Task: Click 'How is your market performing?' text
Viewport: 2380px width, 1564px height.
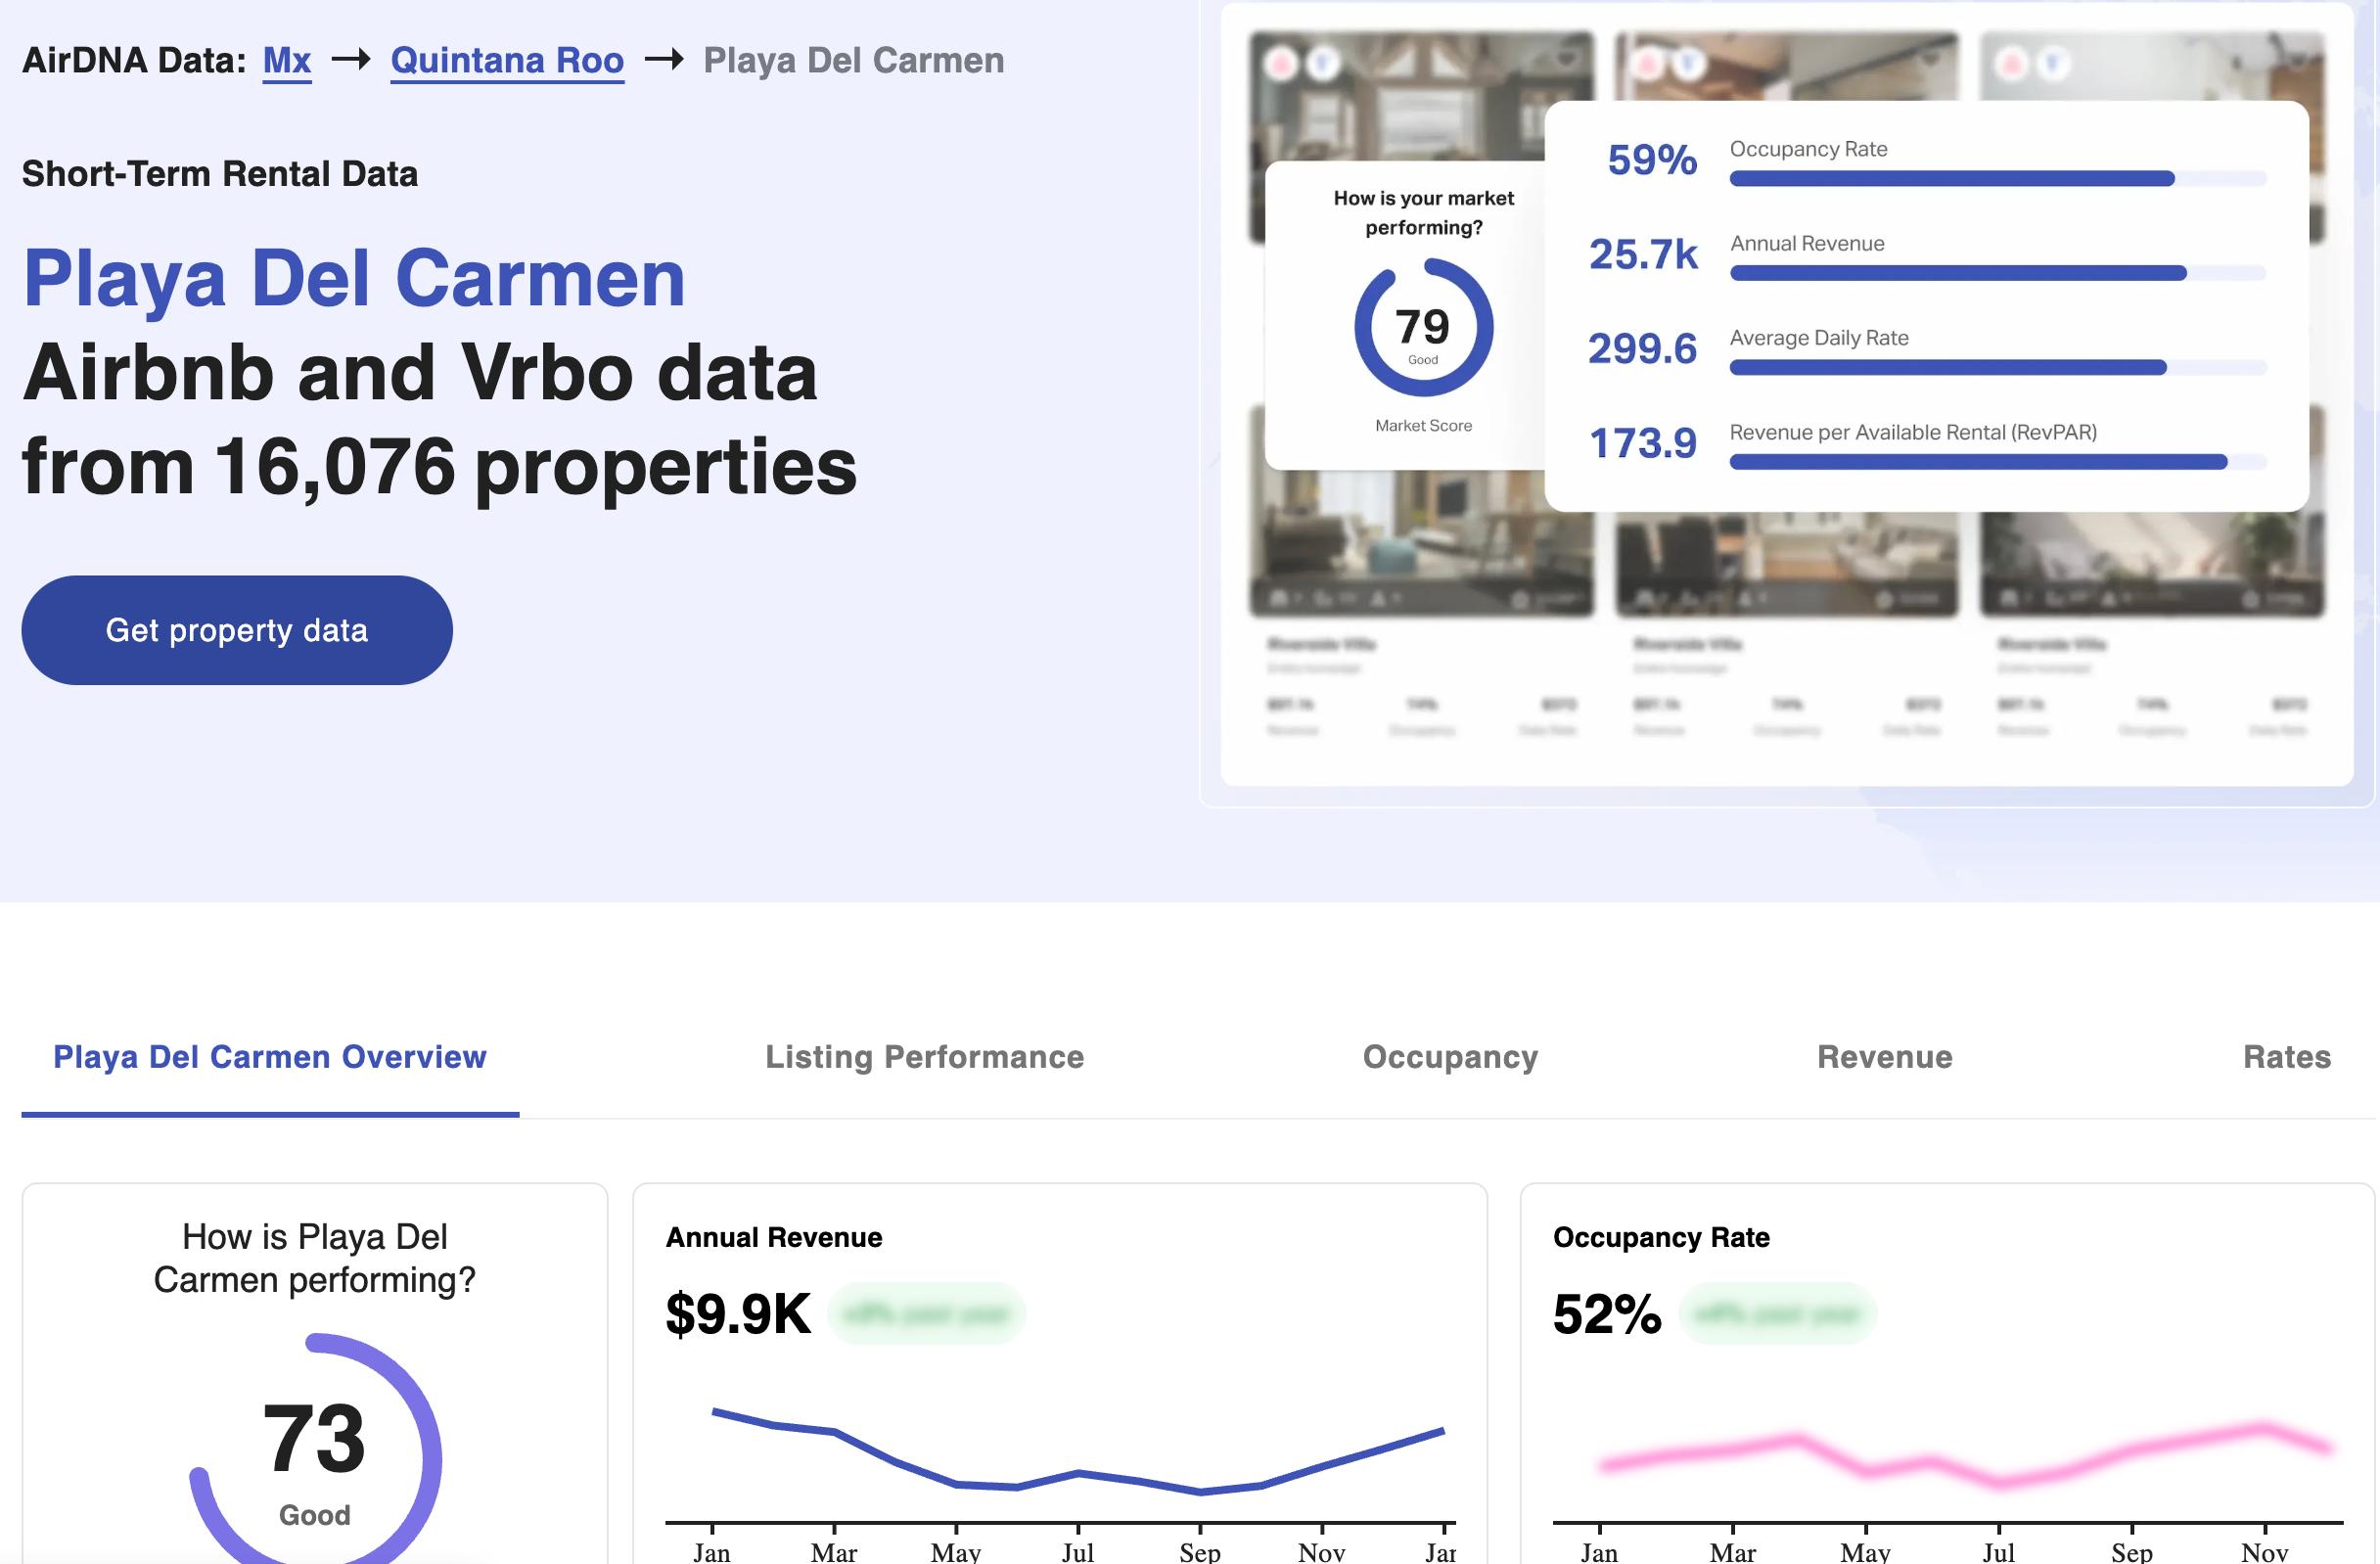Action: coord(1423,212)
